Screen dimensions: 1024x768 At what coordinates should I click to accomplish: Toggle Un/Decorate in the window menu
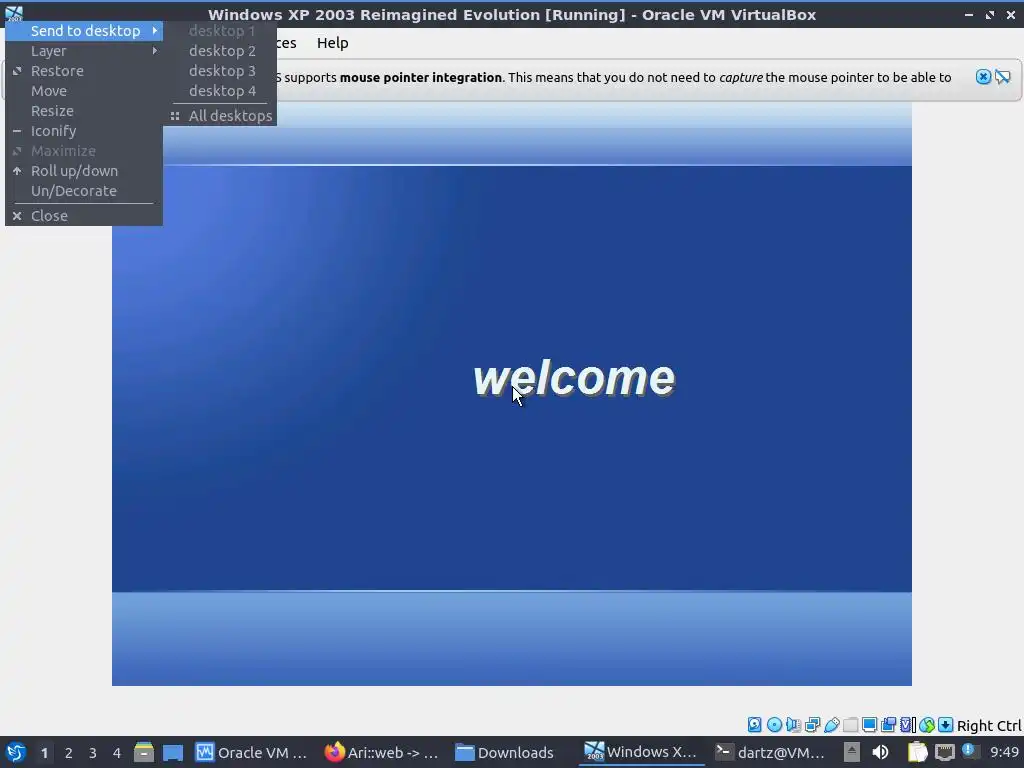click(84, 191)
